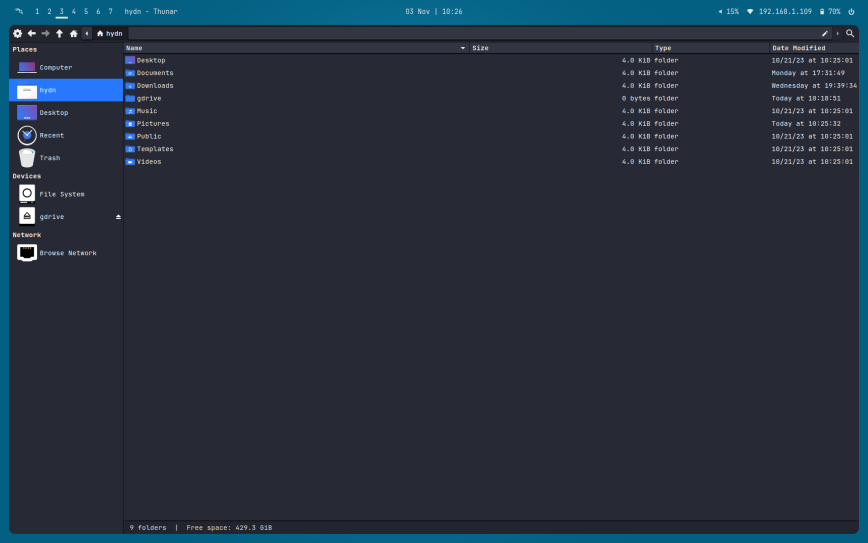Image resolution: width=868 pixels, height=543 pixels.
Task: Click the date and time clock
Action: [433, 12]
